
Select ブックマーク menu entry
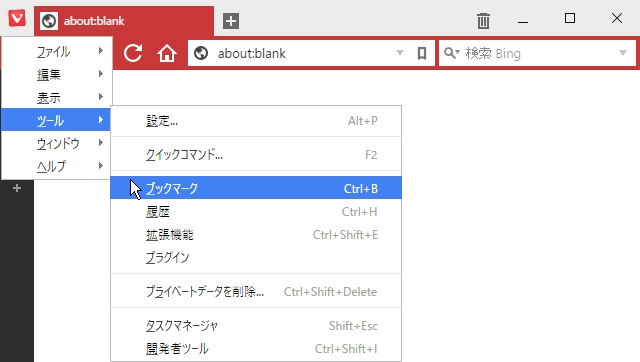point(256,188)
